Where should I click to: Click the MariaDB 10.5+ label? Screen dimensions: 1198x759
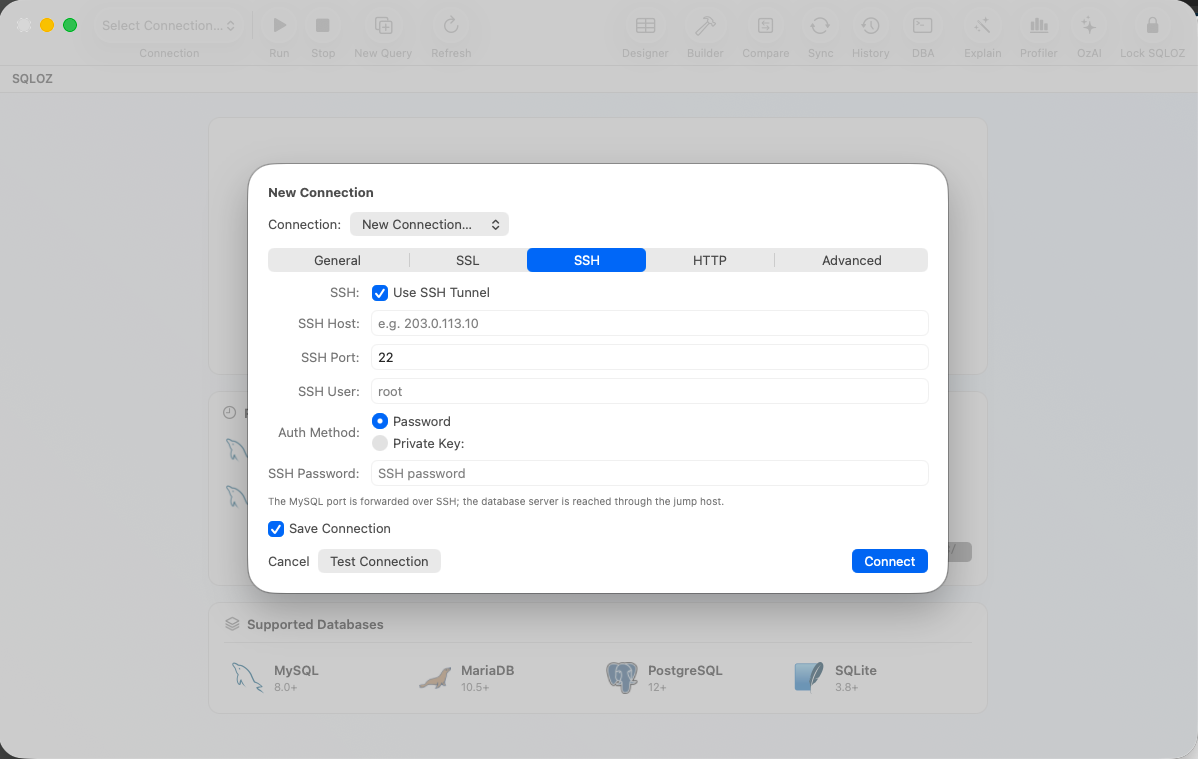[487, 678]
